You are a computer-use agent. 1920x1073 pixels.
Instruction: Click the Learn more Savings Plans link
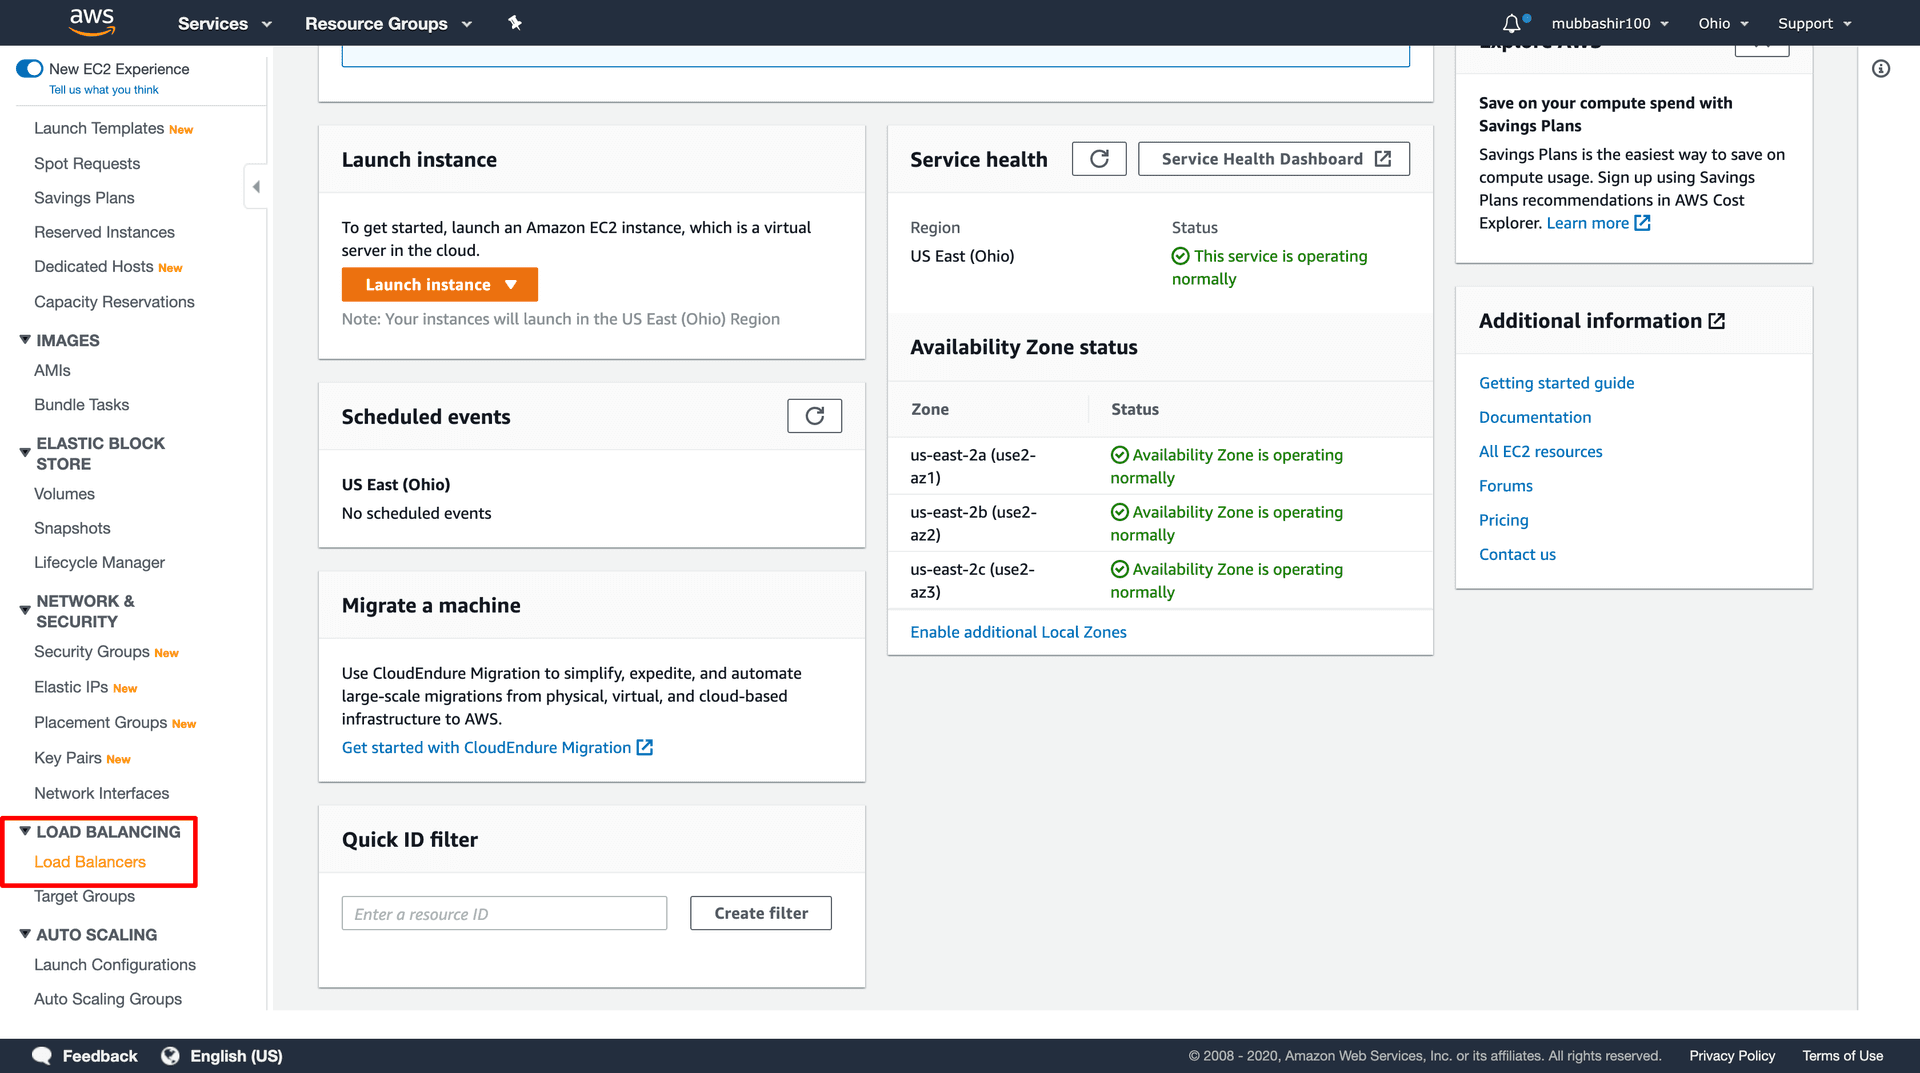click(1587, 223)
